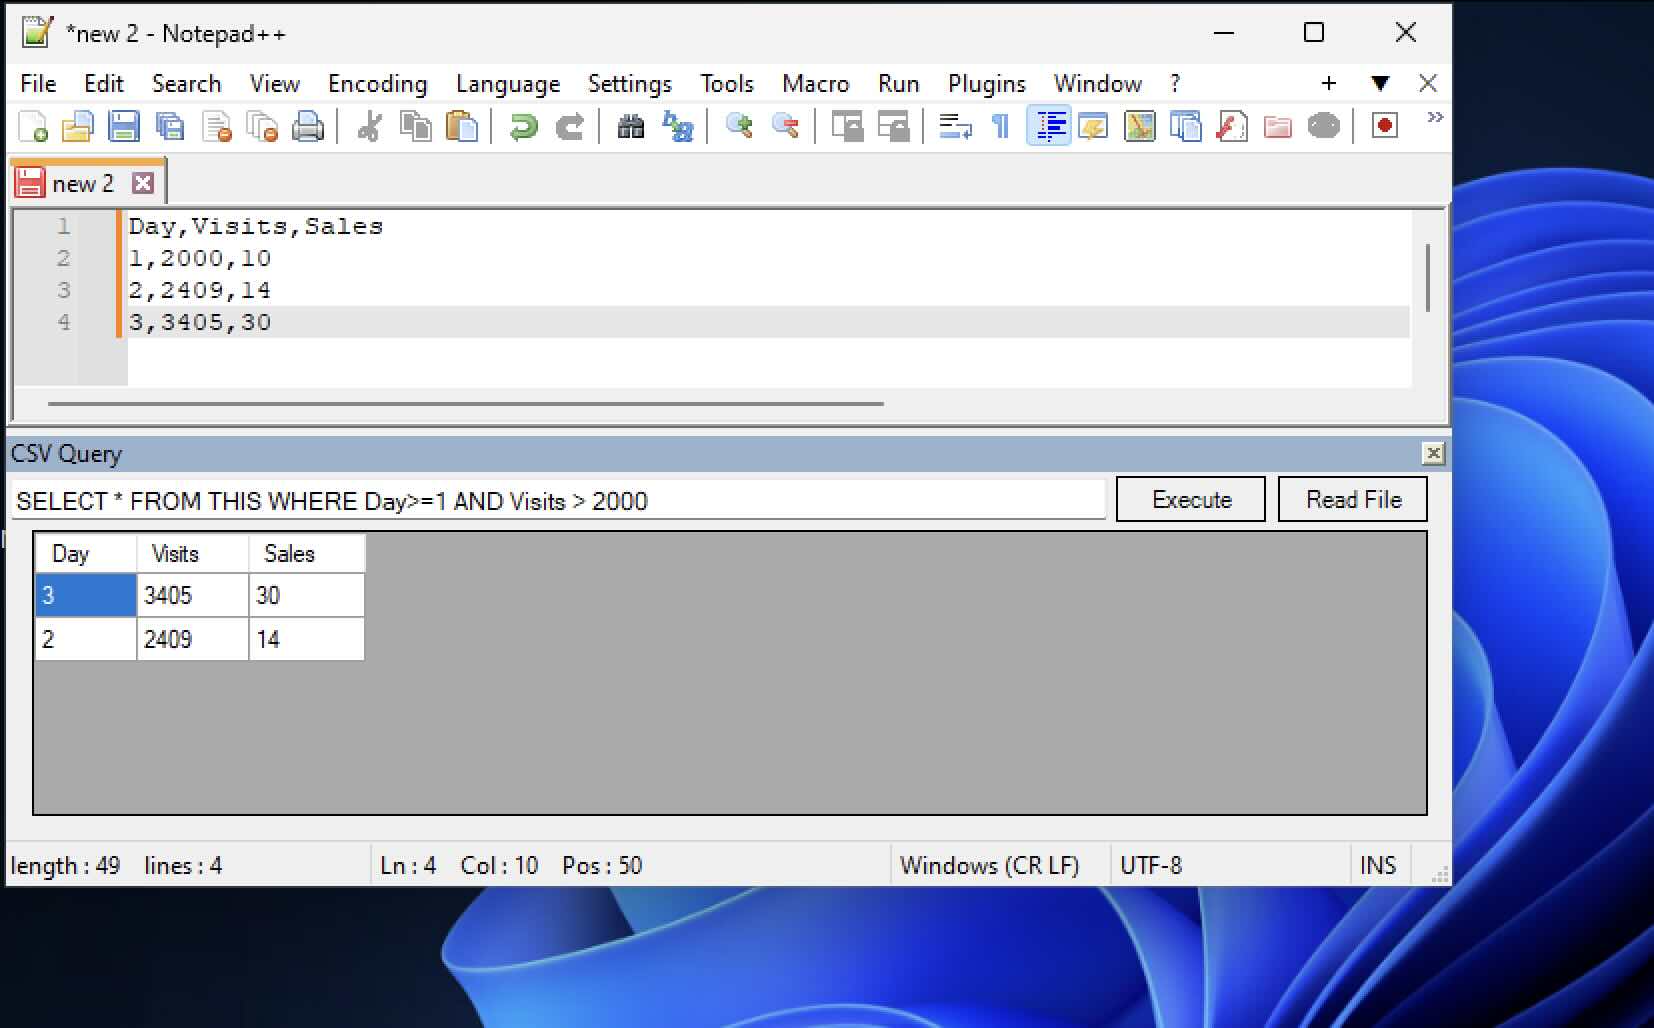Execute the CSV query
The height and width of the screenshot is (1028, 1654).
(1190, 499)
